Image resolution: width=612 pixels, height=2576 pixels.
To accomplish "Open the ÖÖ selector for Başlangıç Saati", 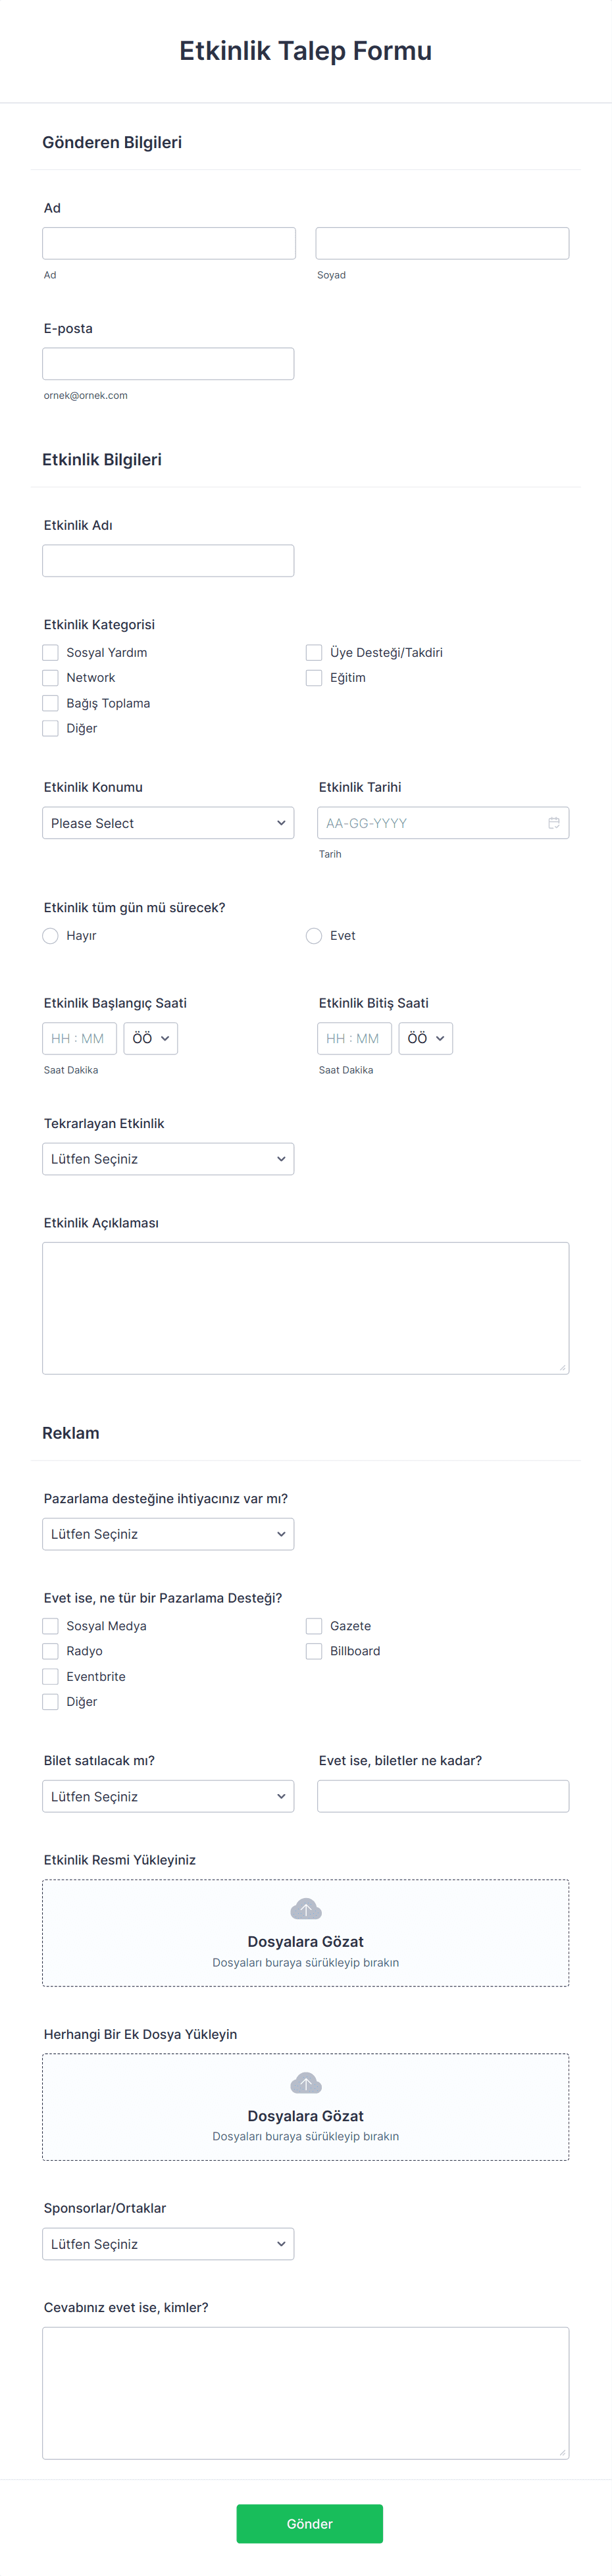I will point(151,1039).
